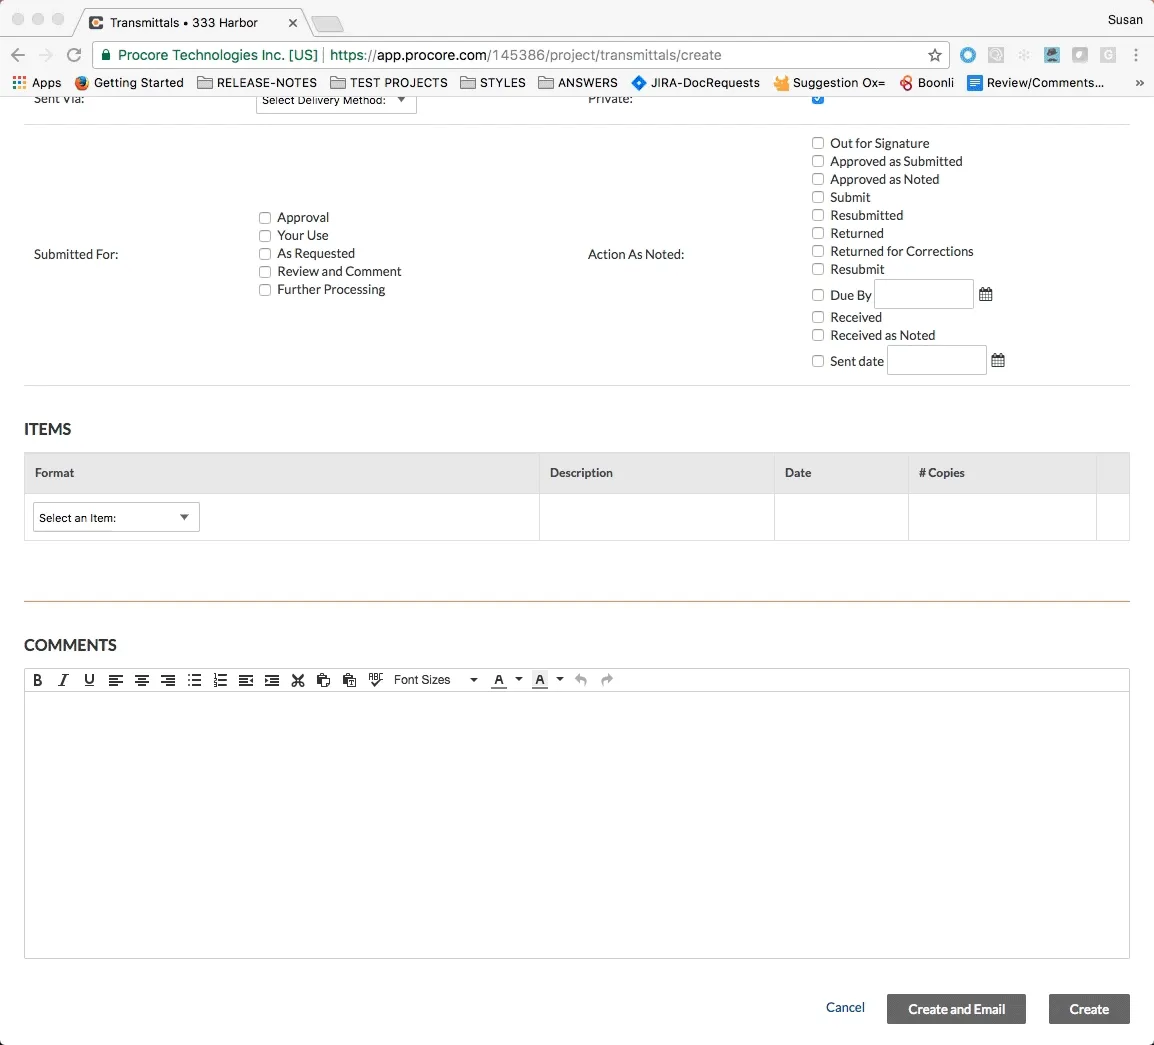
Task: Bookmark this page with star icon
Action: 935,55
